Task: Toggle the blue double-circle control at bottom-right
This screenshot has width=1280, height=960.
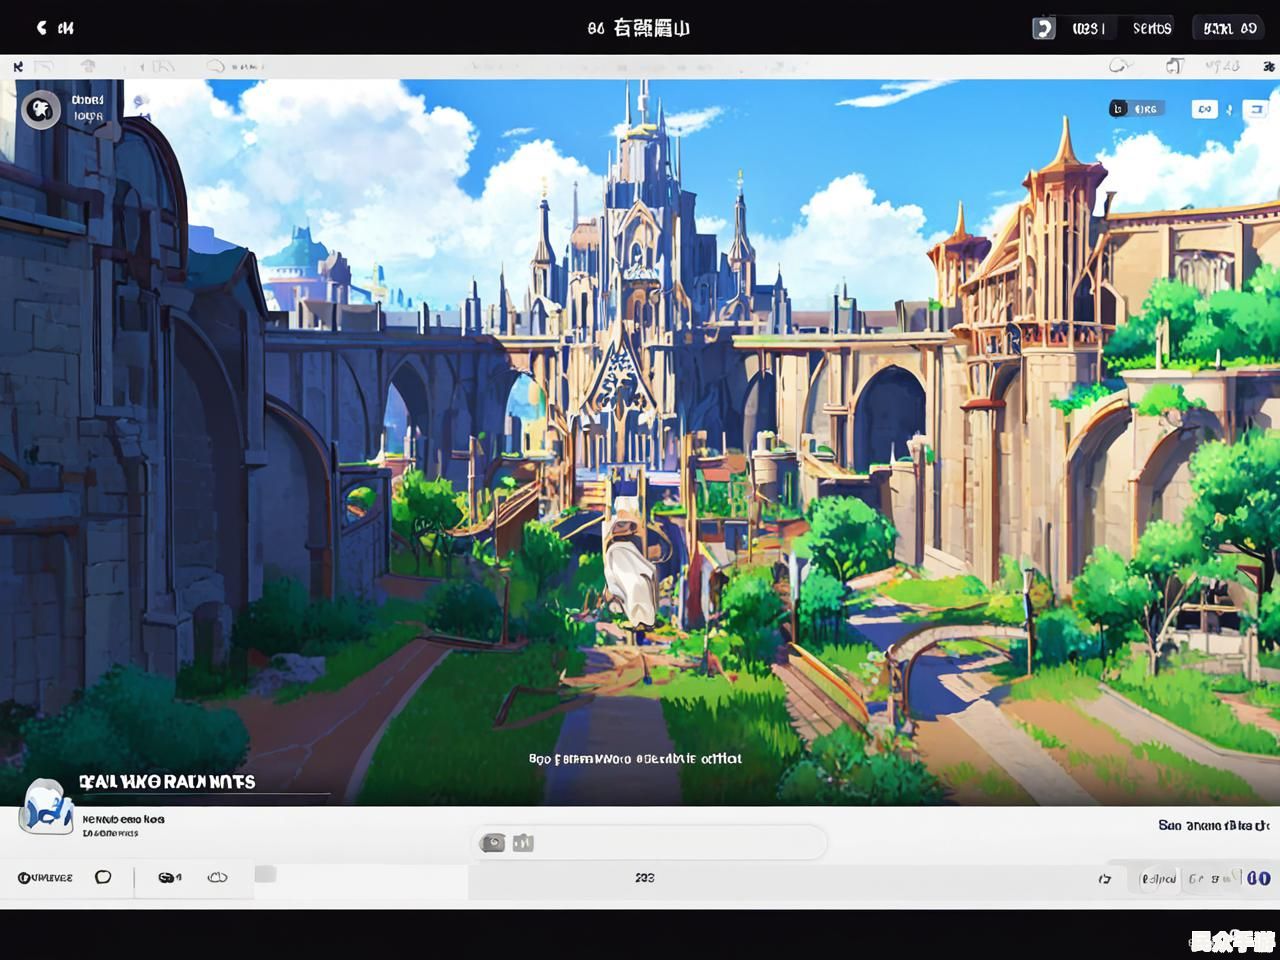Action: pyautogui.click(x=1258, y=878)
